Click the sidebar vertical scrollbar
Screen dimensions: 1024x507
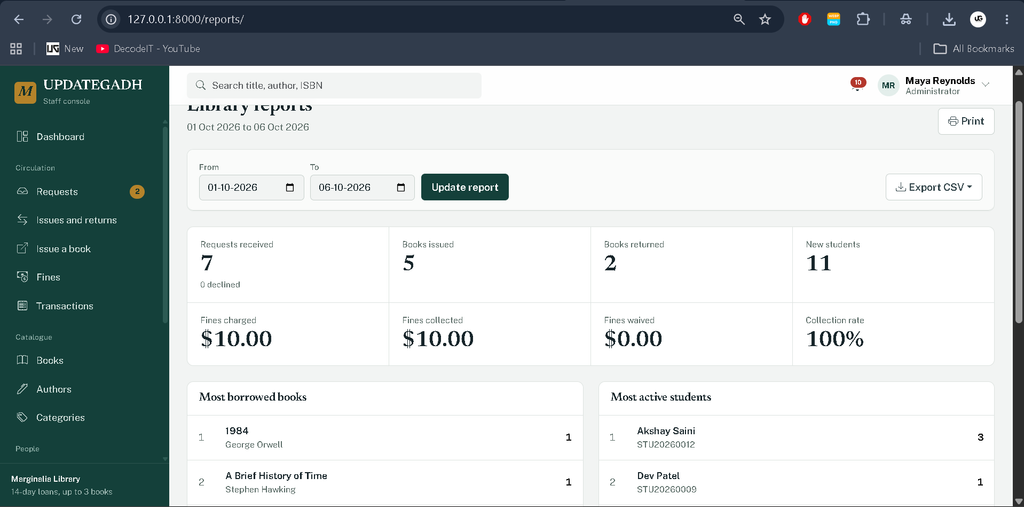coord(165,225)
